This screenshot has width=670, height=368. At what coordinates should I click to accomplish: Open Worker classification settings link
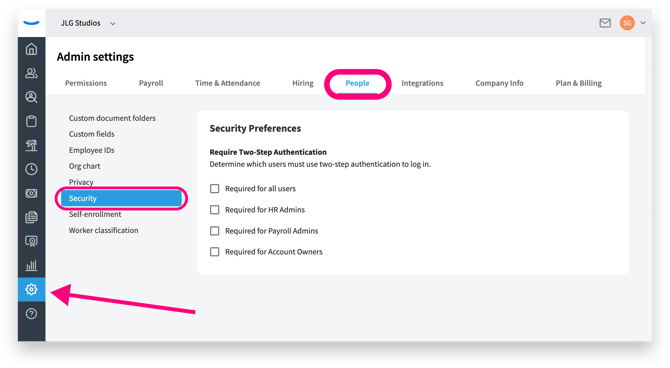[103, 230]
